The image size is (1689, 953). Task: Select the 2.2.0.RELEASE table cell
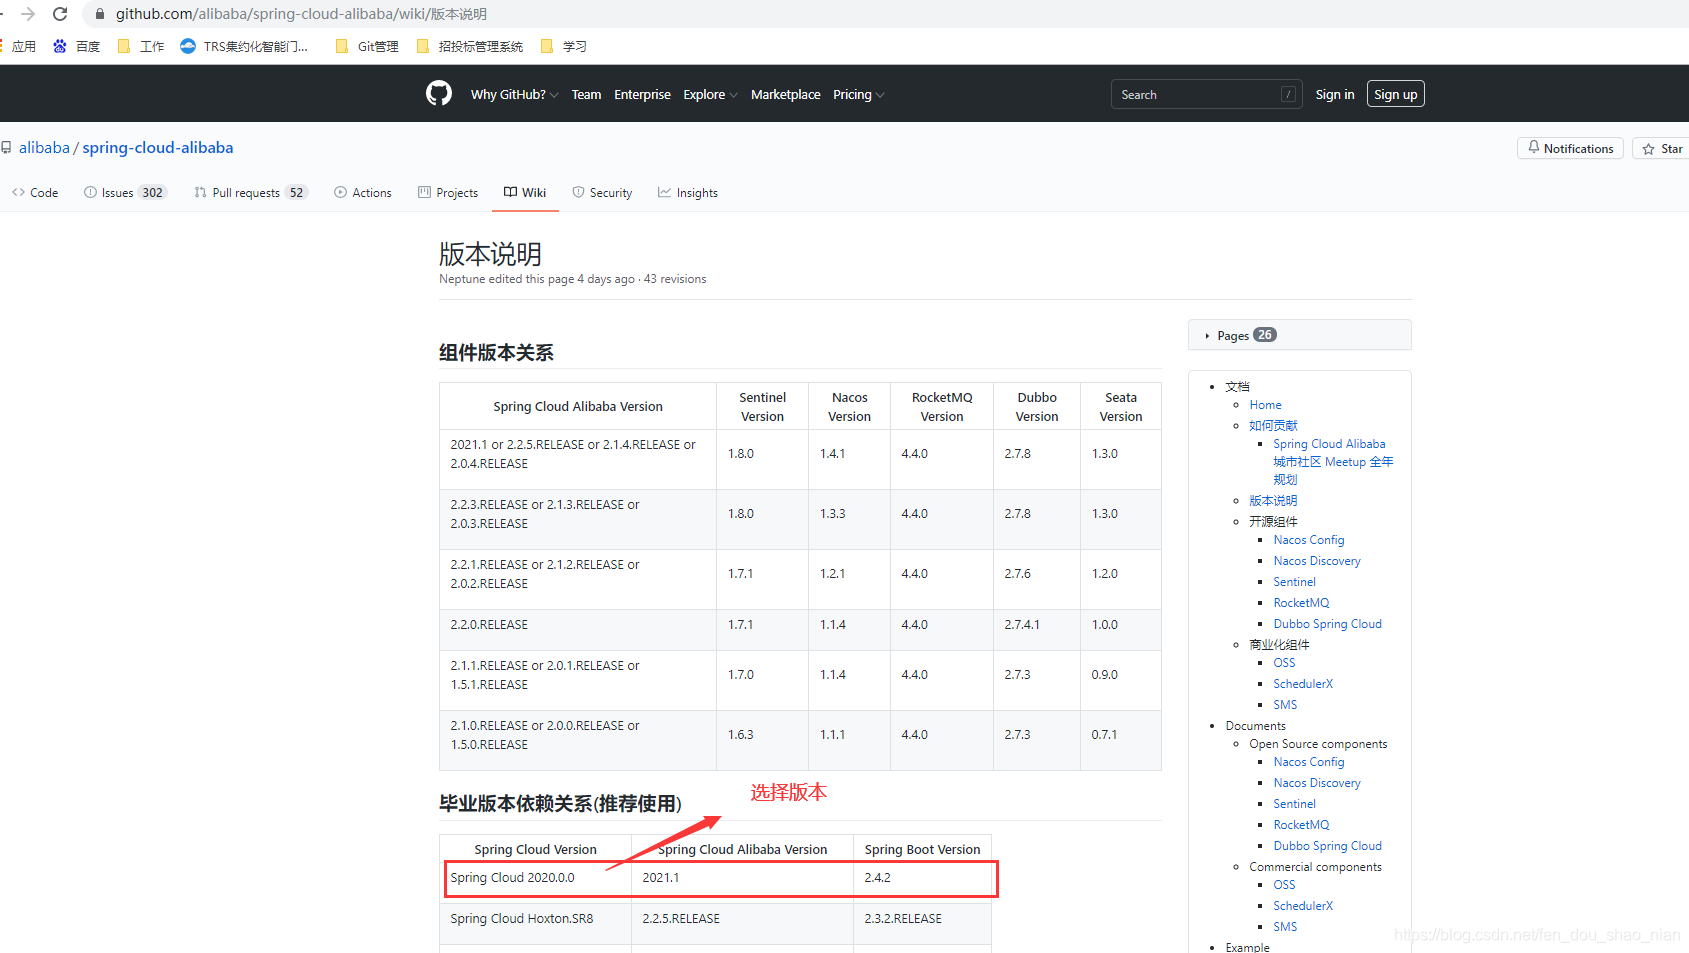pos(578,630)
